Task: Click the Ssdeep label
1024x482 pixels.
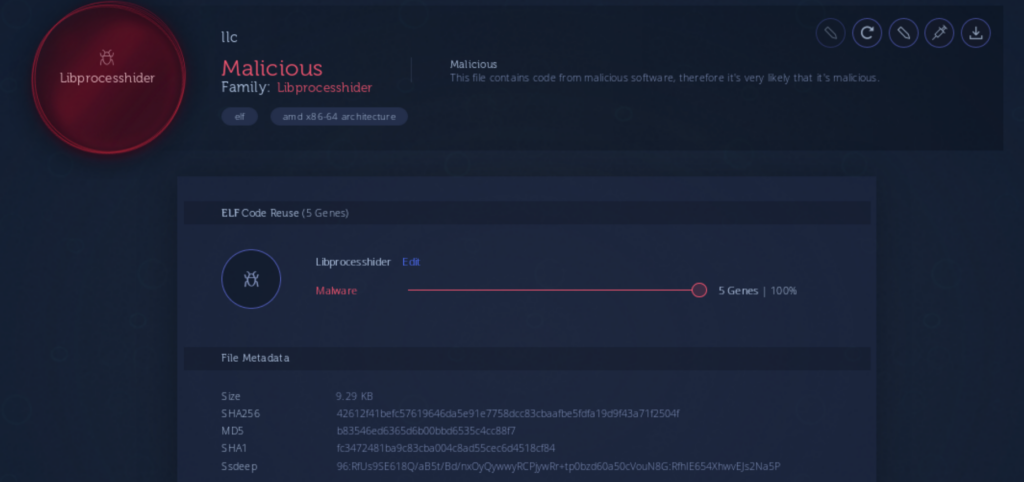Action: pyautogui.click(x=239, y=466)
